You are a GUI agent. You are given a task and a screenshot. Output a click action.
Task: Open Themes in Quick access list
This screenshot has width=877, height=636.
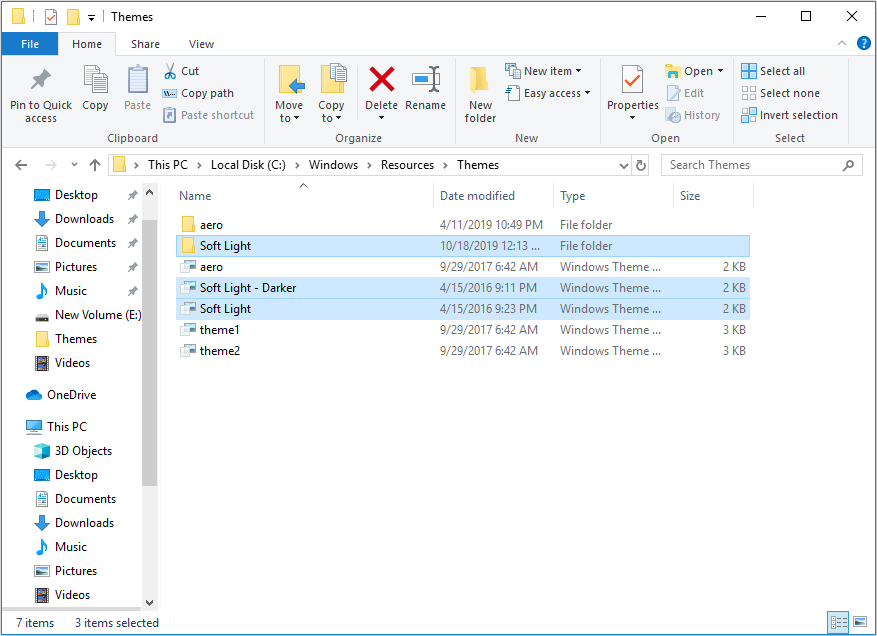tap(65, 339)
